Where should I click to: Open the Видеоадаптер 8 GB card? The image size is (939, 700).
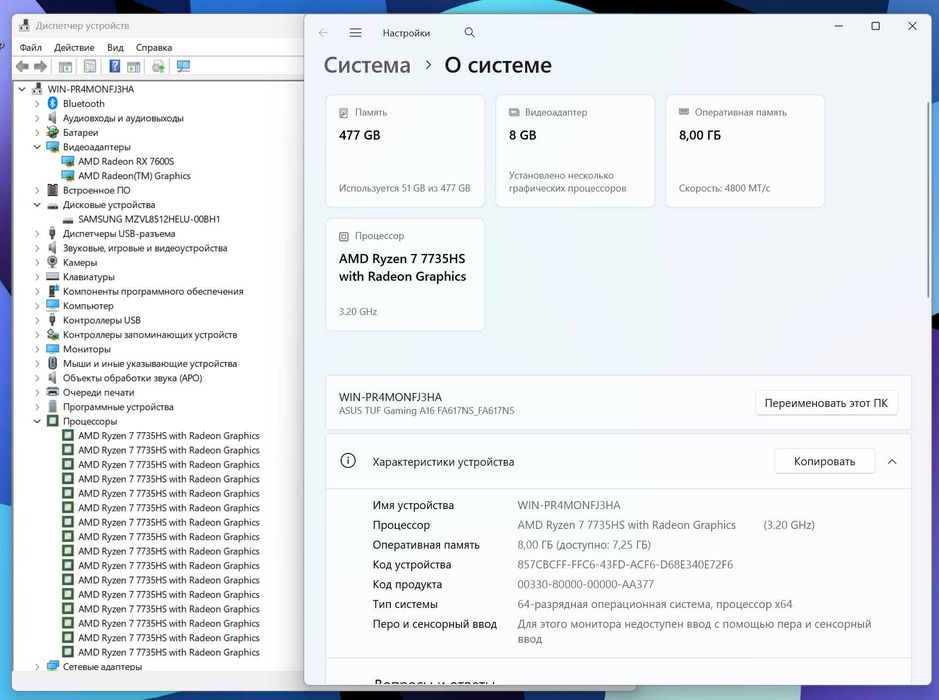[x=575, y=151]
